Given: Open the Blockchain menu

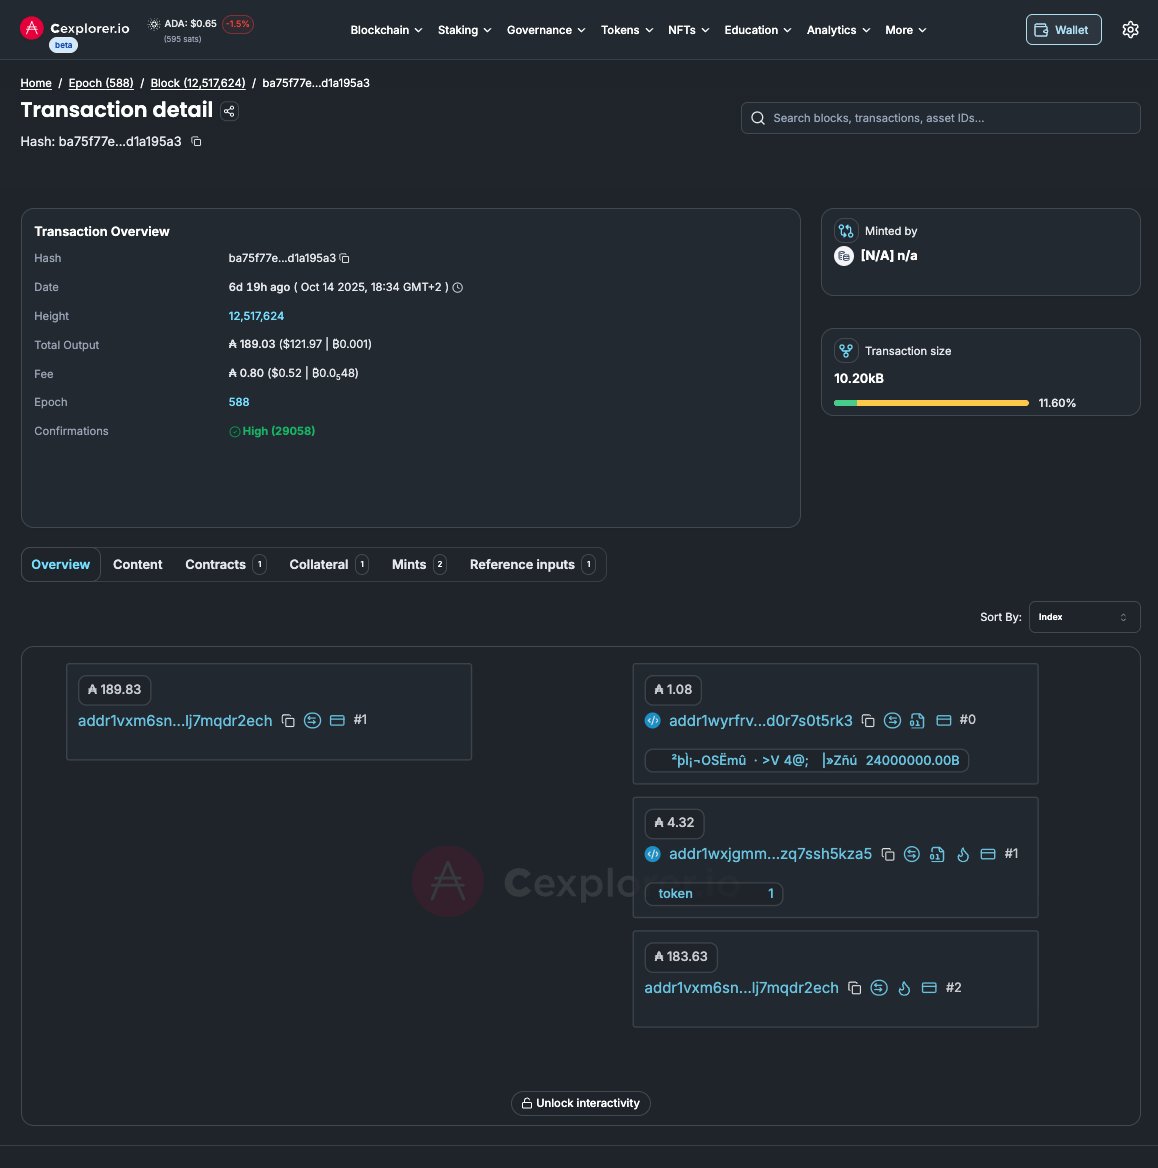Looking at the screenshot, I should pos(386,29).
